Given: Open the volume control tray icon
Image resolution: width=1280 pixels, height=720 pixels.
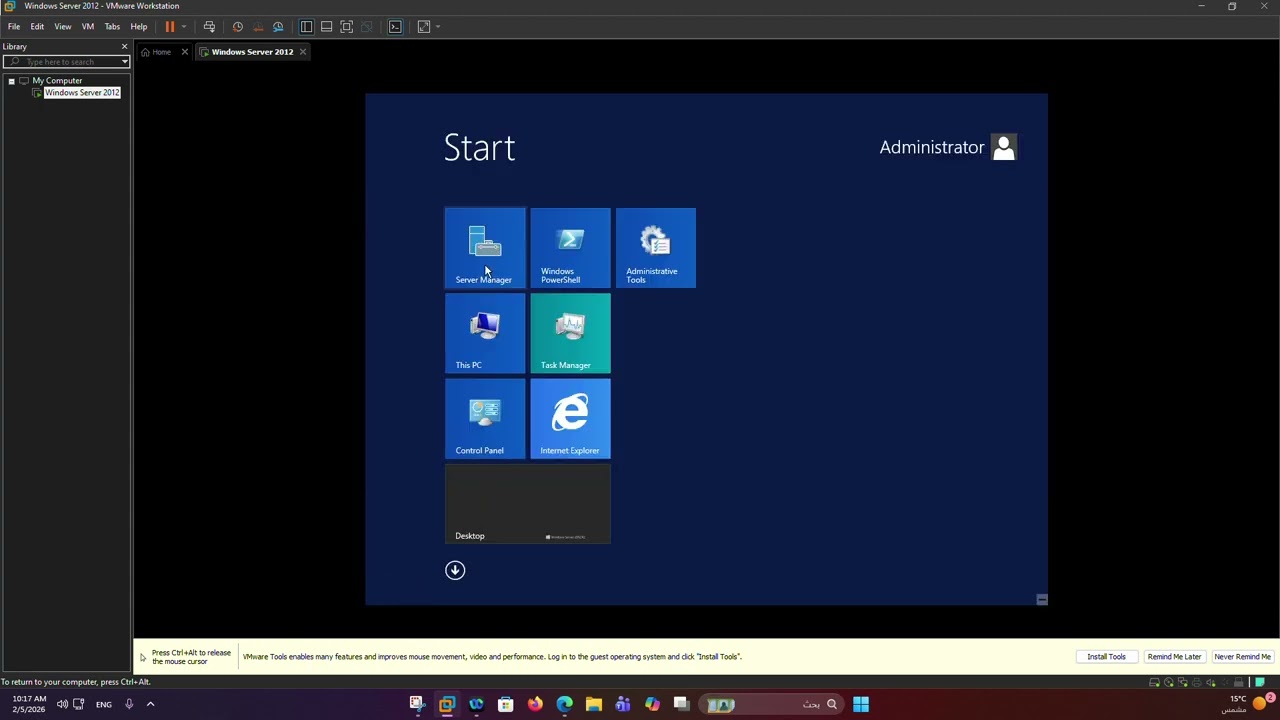Looking at the screenshot, I should [x=62, y=704].
